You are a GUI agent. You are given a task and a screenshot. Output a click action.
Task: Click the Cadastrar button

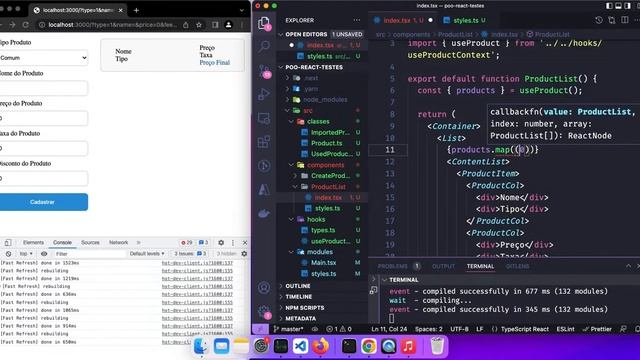pos(43,202)
